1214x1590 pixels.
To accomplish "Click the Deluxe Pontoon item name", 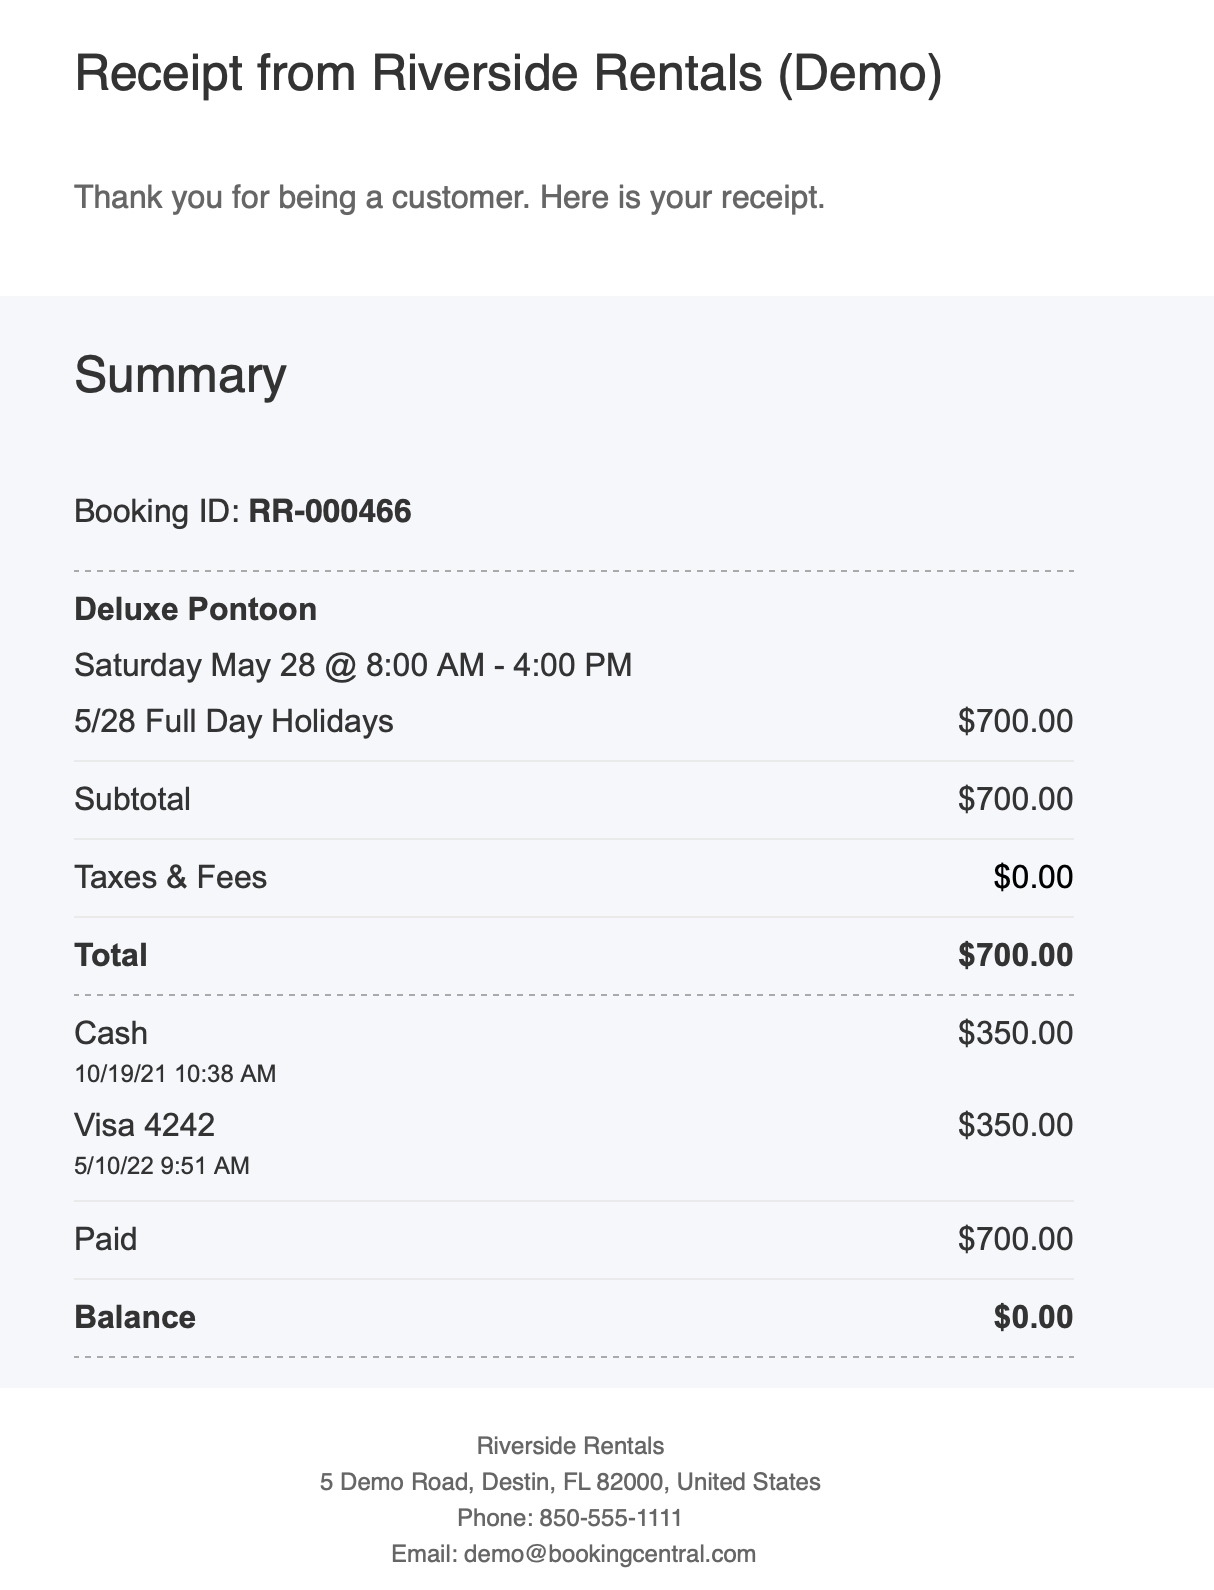I will 195,609.
